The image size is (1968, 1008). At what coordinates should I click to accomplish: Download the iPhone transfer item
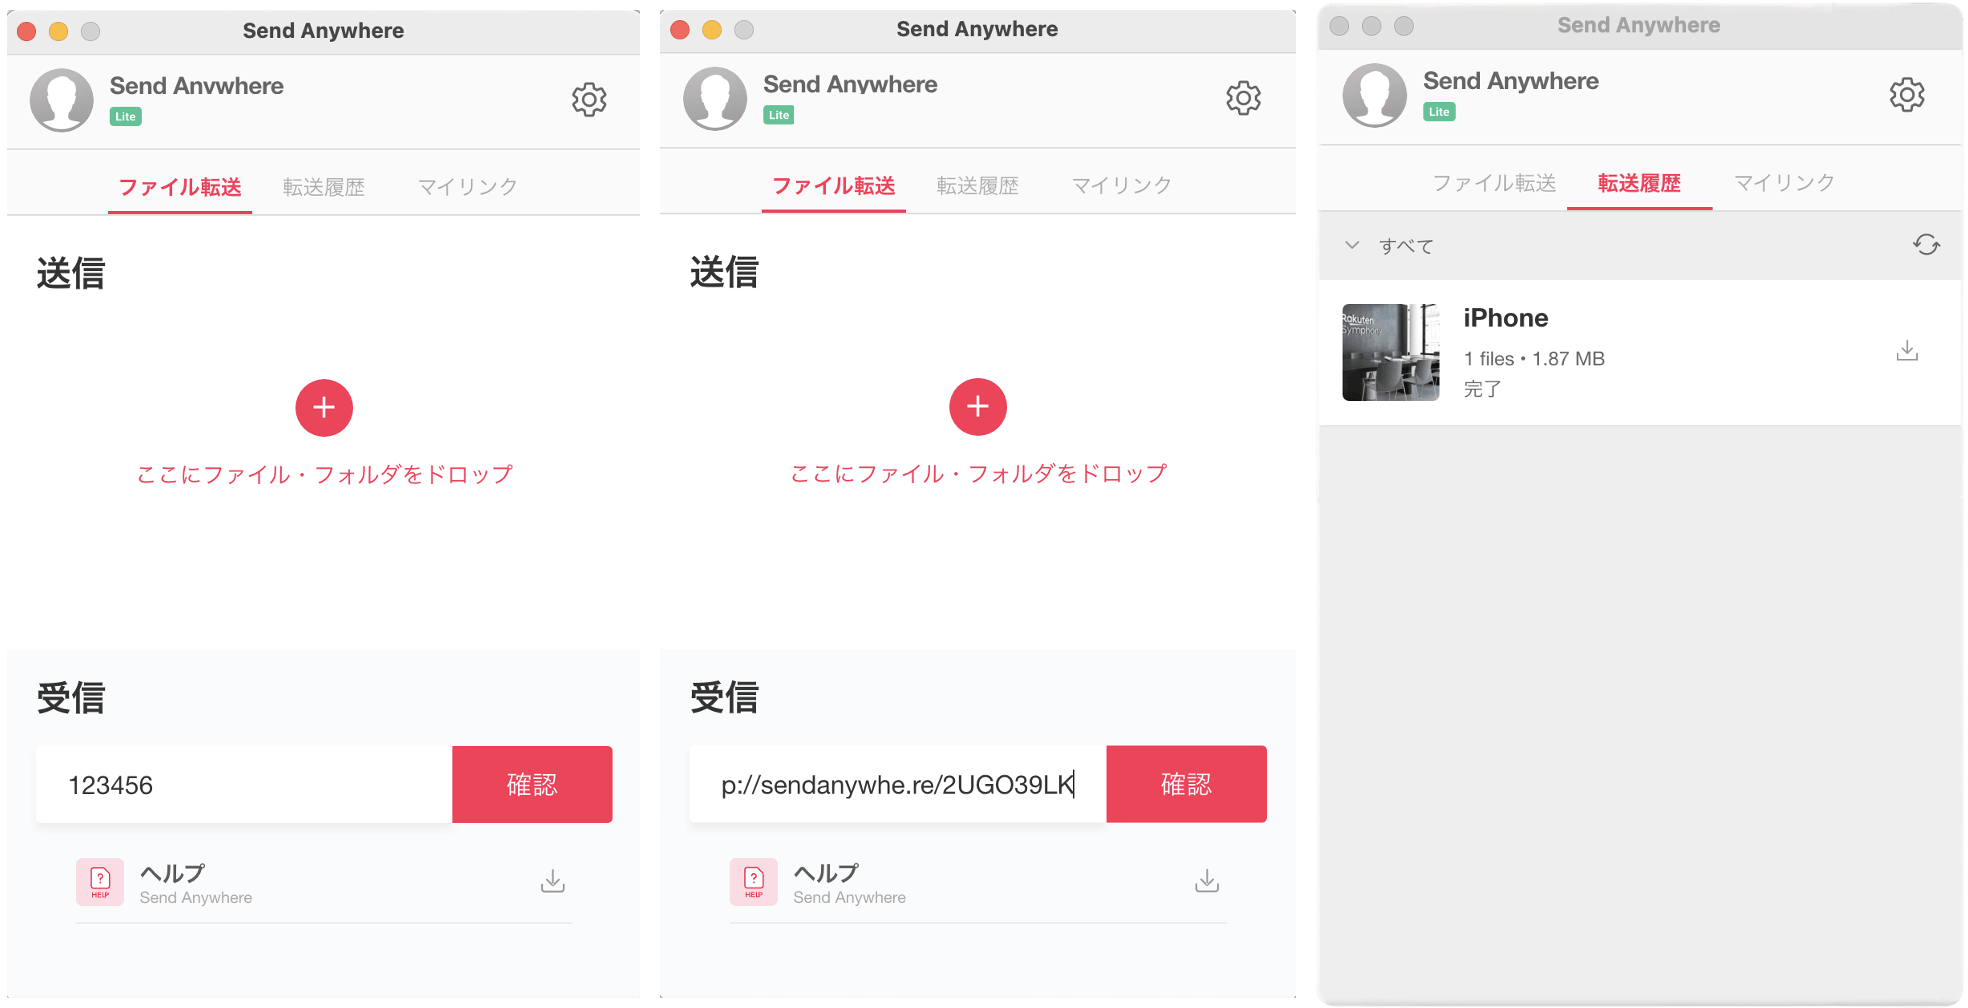tap(1907, 351)
